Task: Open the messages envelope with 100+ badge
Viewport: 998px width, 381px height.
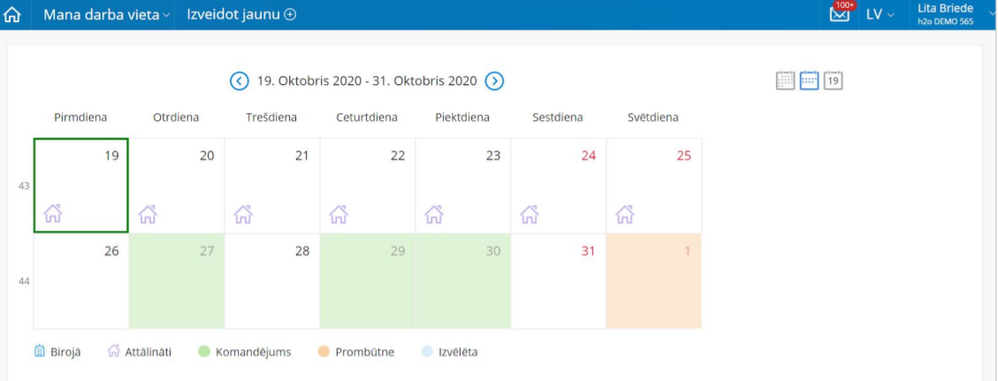Action: click(840, 13)
